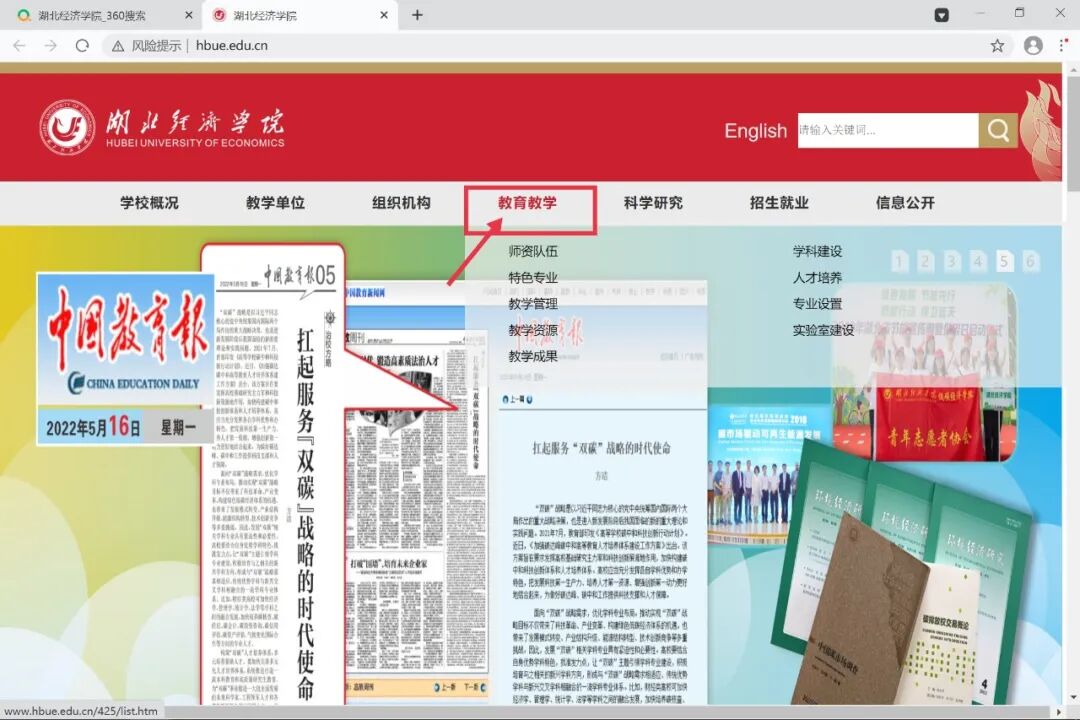Select 教学成果 submenu item

pyautogui.click(x=533, y=356)
